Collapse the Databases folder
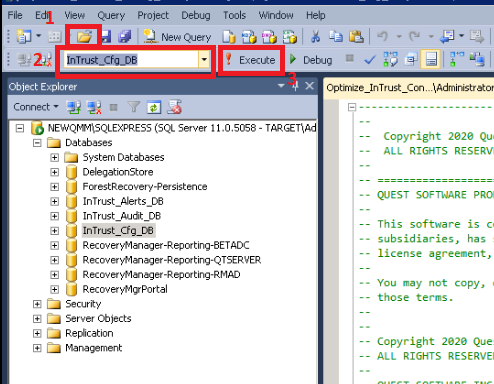Viewport: 494px width, 384px height. (37, 143)
